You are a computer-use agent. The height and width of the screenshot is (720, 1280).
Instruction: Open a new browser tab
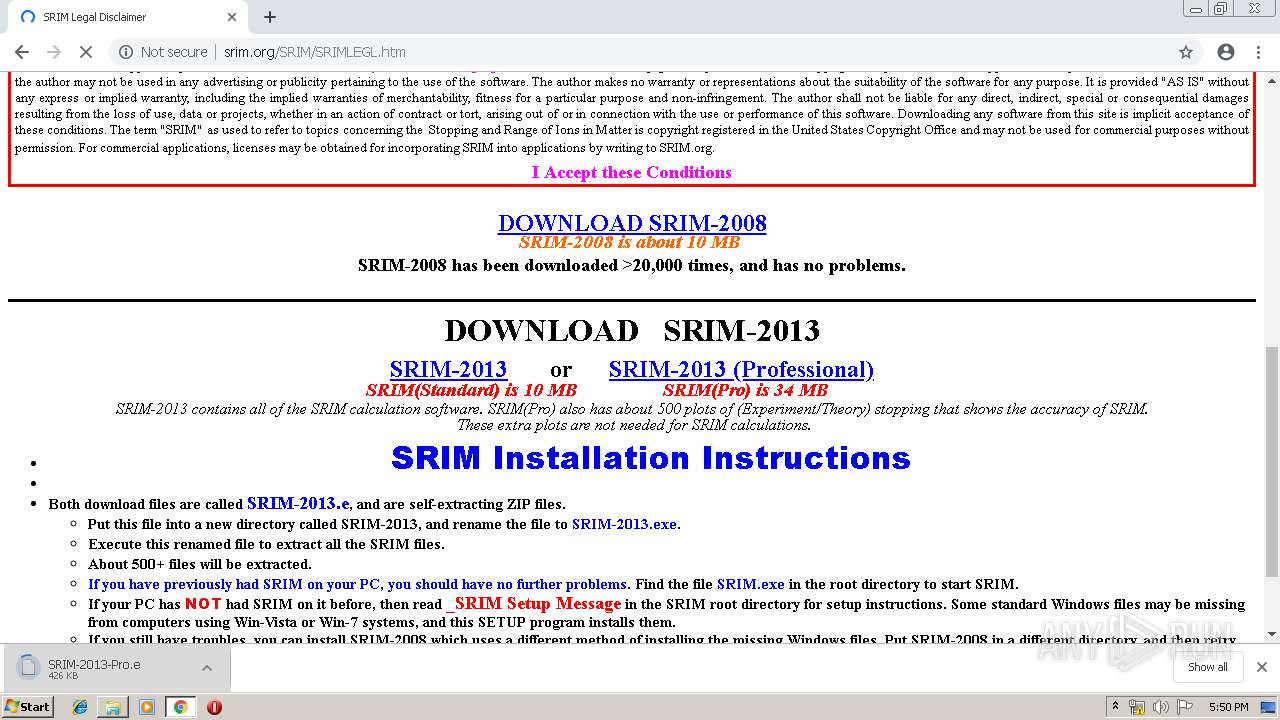click(270, 17)
